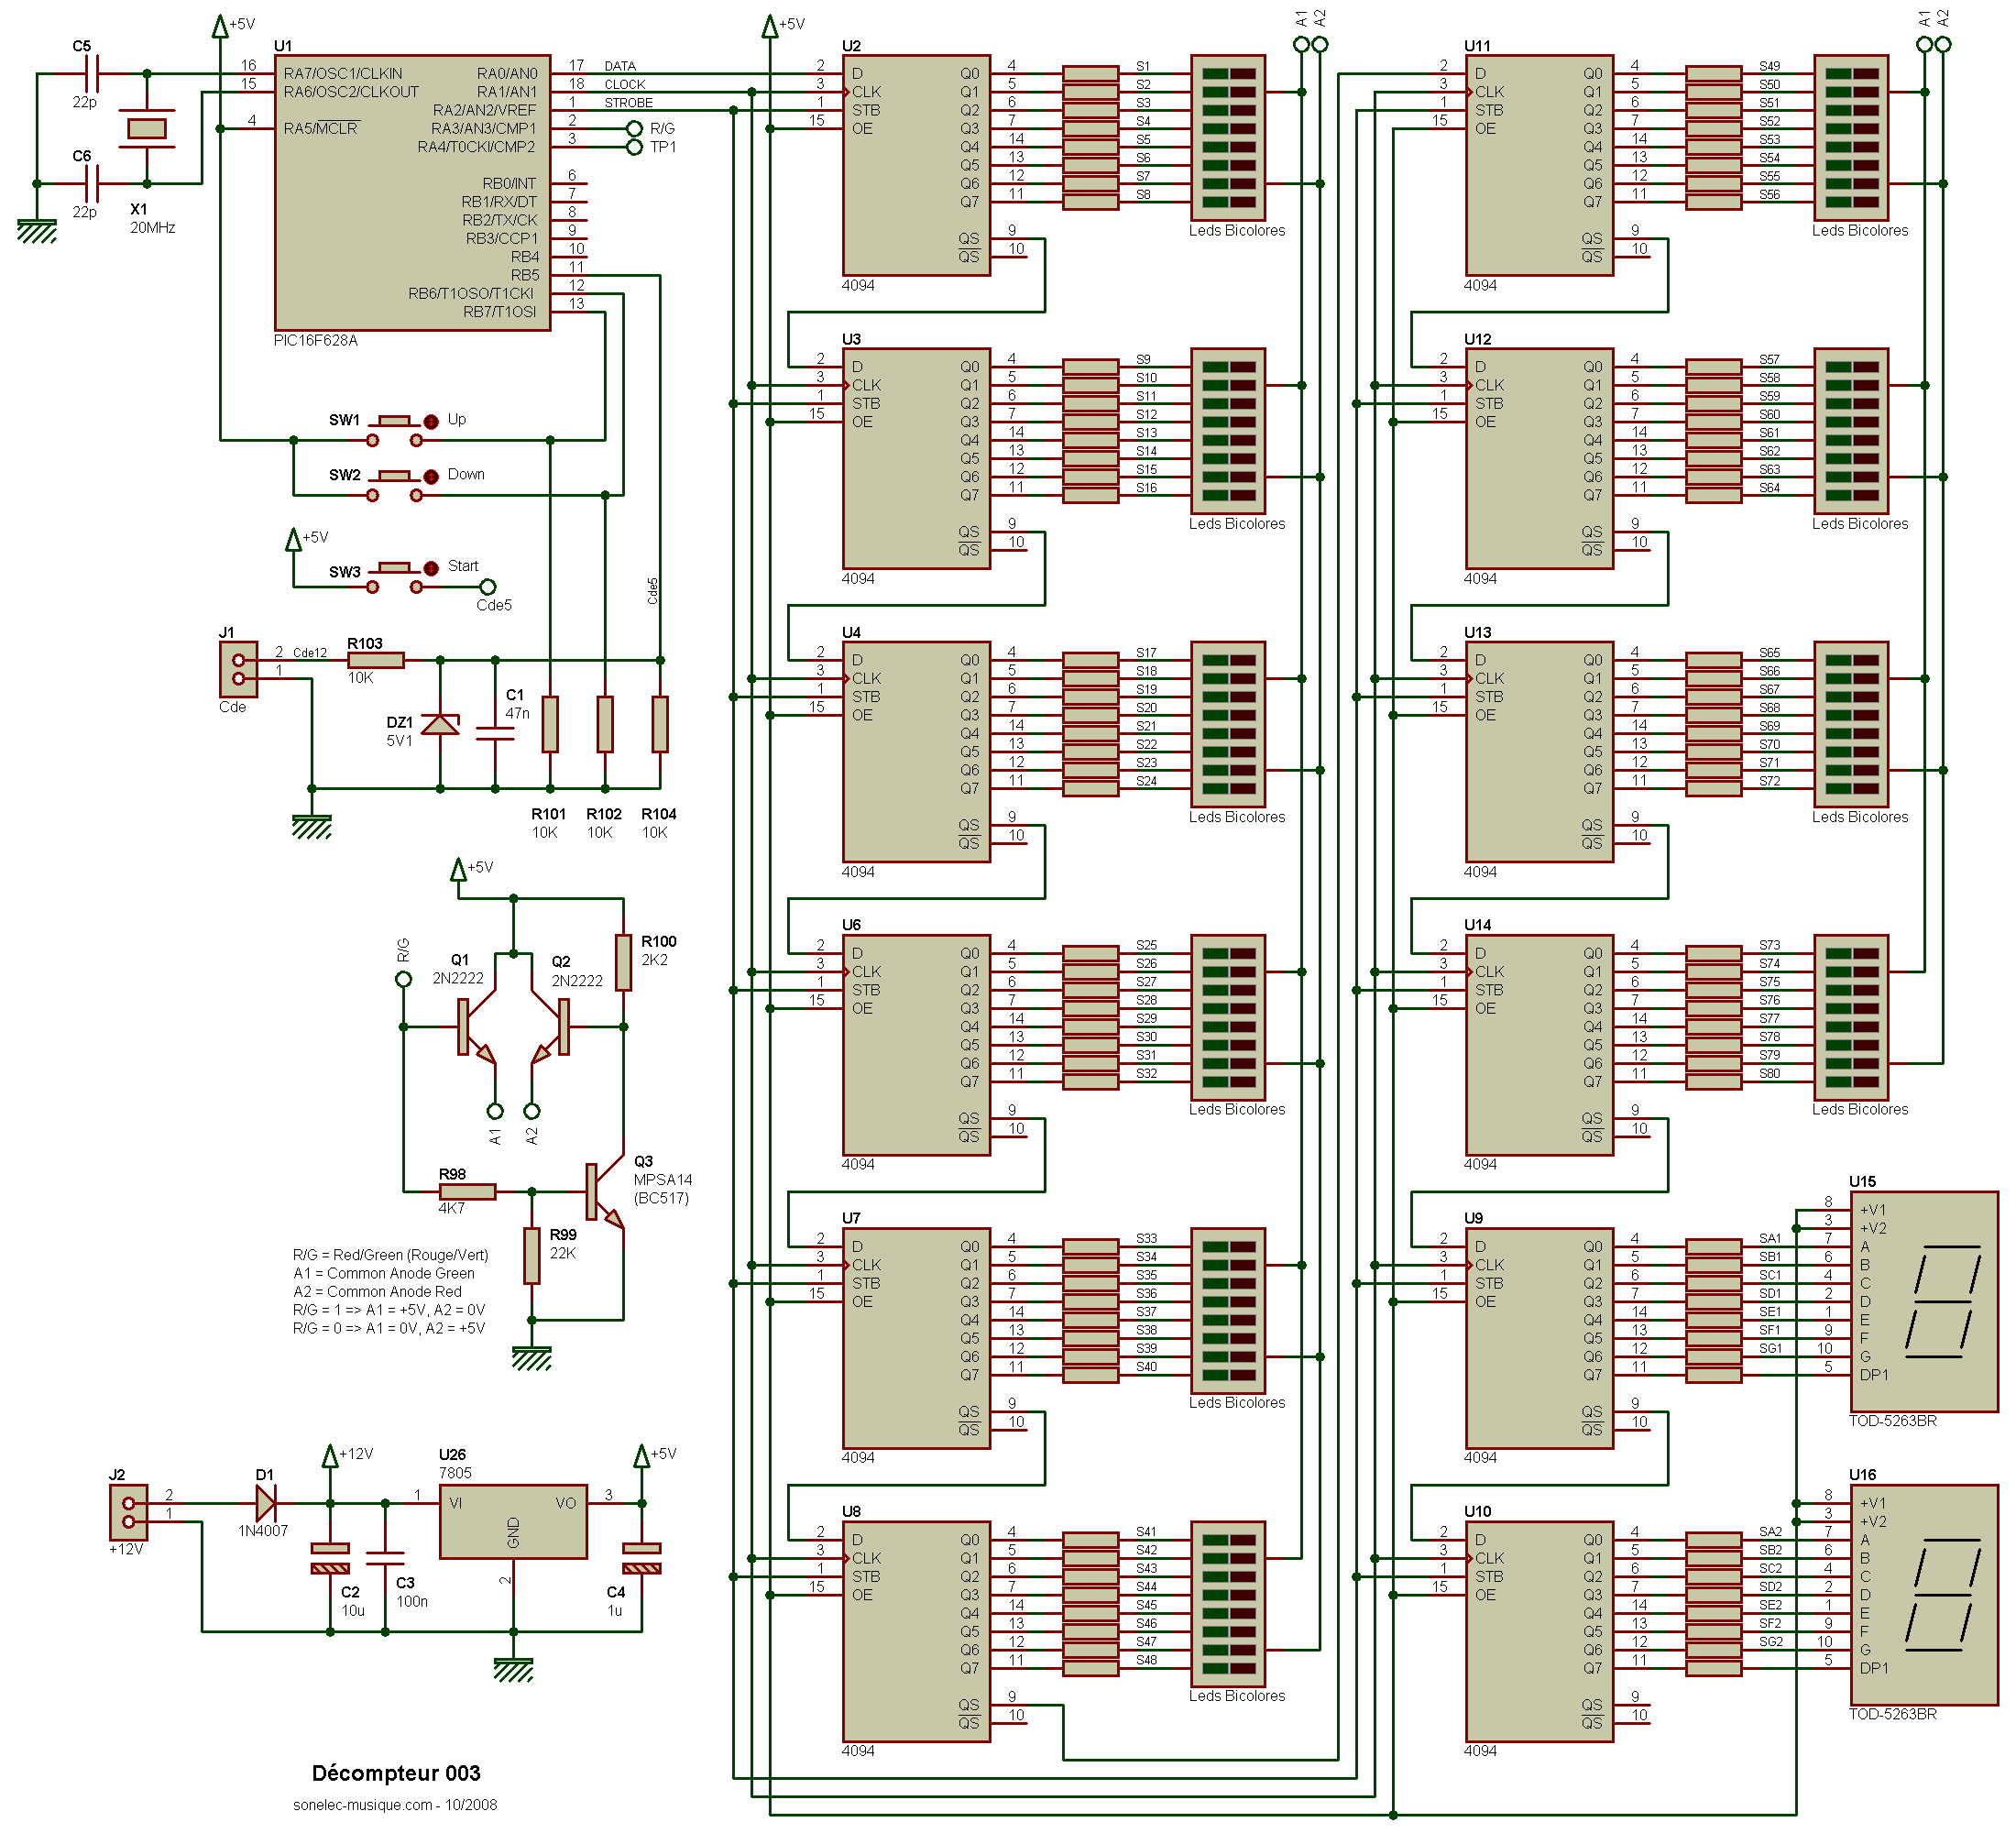The image size is (2016, 1833).
Task: Click the DZ1 5V1 zener diode
Action: (440, 725)
